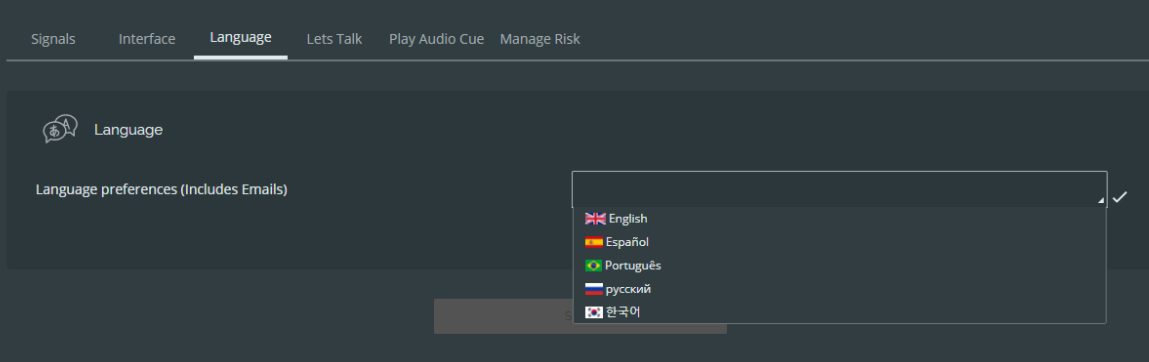The height and width of the screenshot is (362, 1149).
Task: Click the Spain flag icon
Action: pyautogui.click(x=594, y=242)
